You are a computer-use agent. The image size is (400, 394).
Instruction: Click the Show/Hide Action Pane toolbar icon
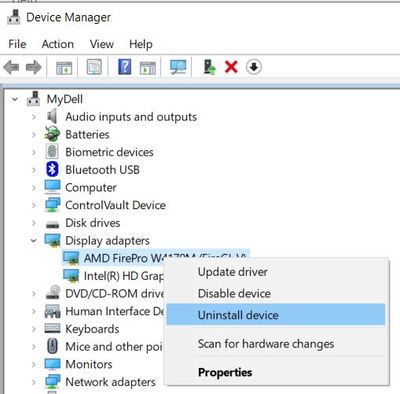[148, 68]
